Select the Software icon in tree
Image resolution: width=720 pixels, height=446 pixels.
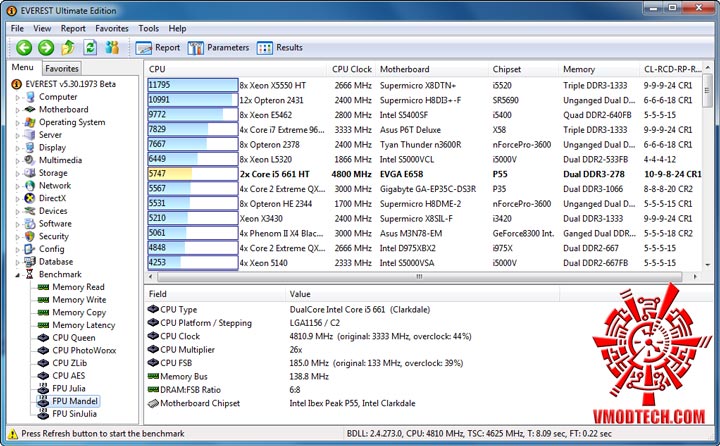pyautogui.click(x=30, y=224)
